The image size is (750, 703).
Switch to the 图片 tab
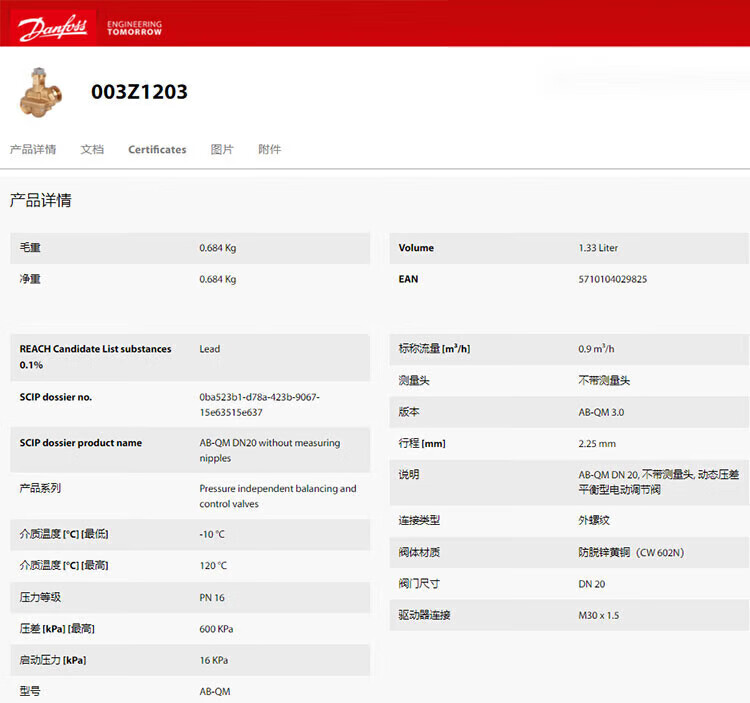click(222, 149)
